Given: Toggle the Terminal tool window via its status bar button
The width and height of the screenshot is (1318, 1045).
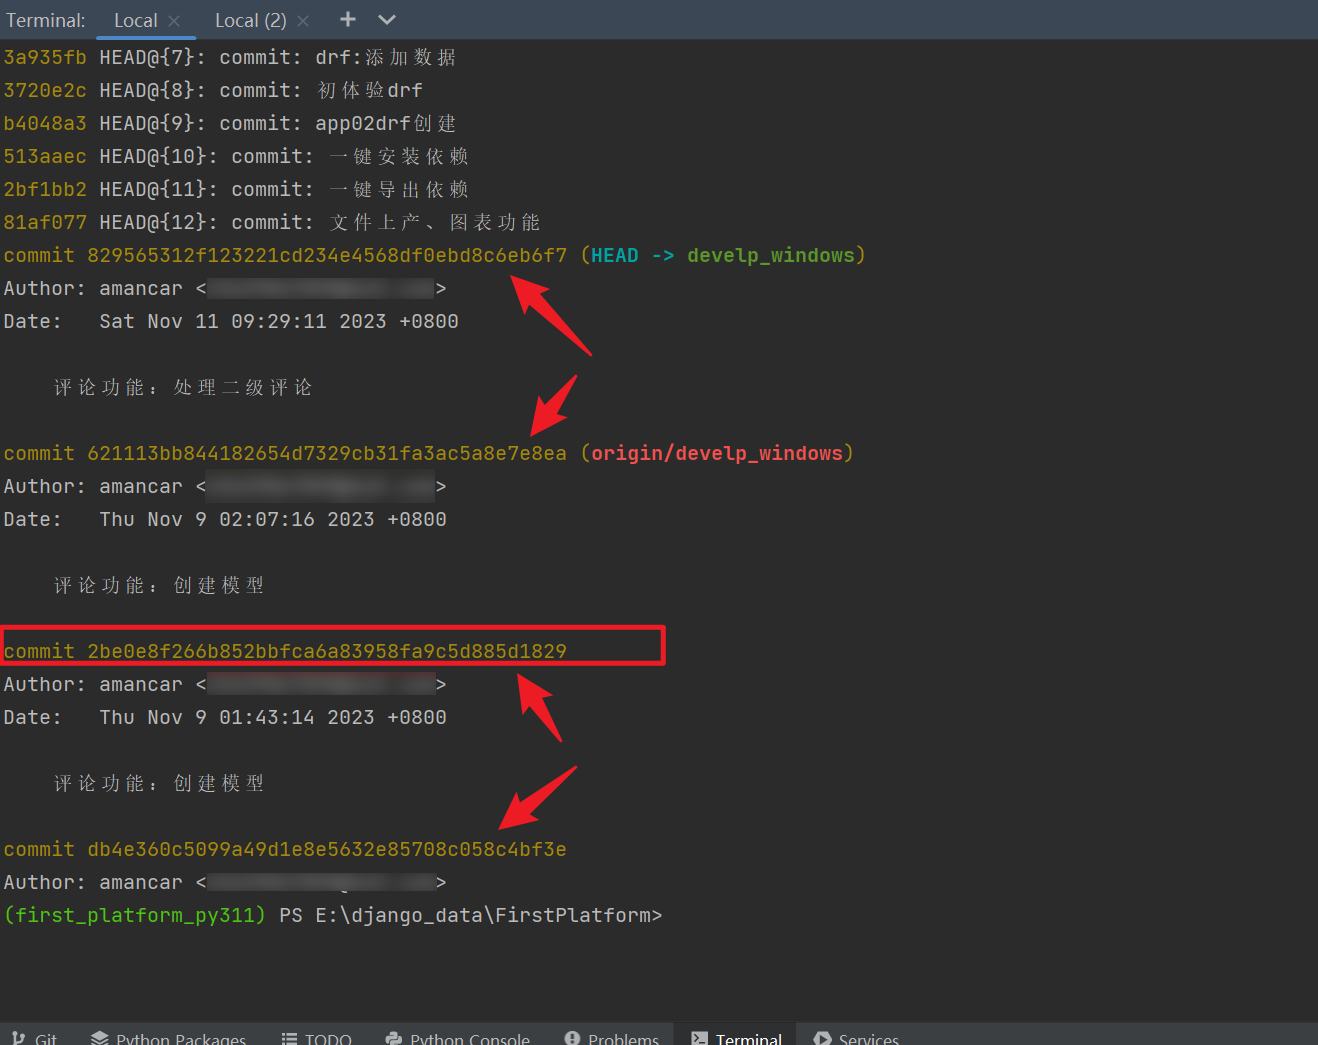Looking at the screenshot, I should pyautogui.click(x=736, y=1038).
